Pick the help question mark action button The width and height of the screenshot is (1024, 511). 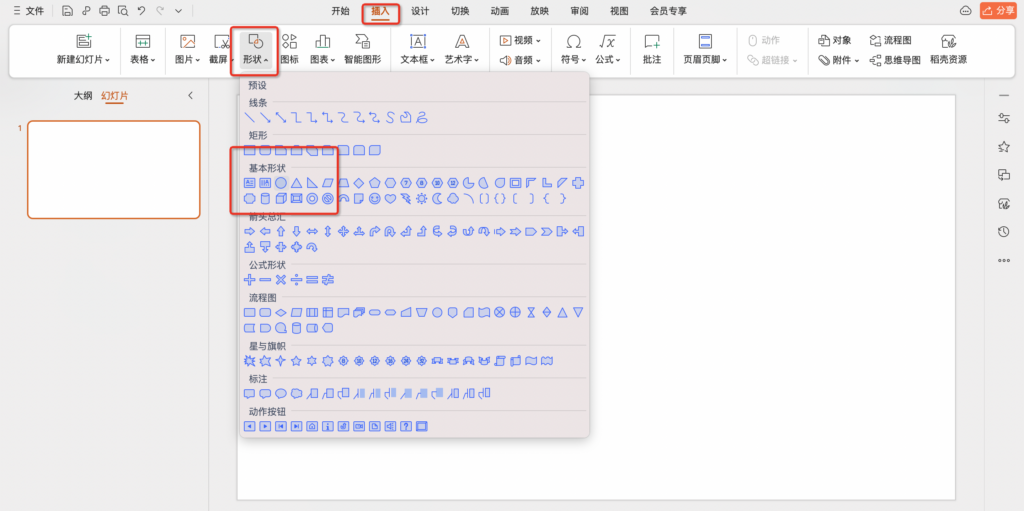[x=406, y=426]
